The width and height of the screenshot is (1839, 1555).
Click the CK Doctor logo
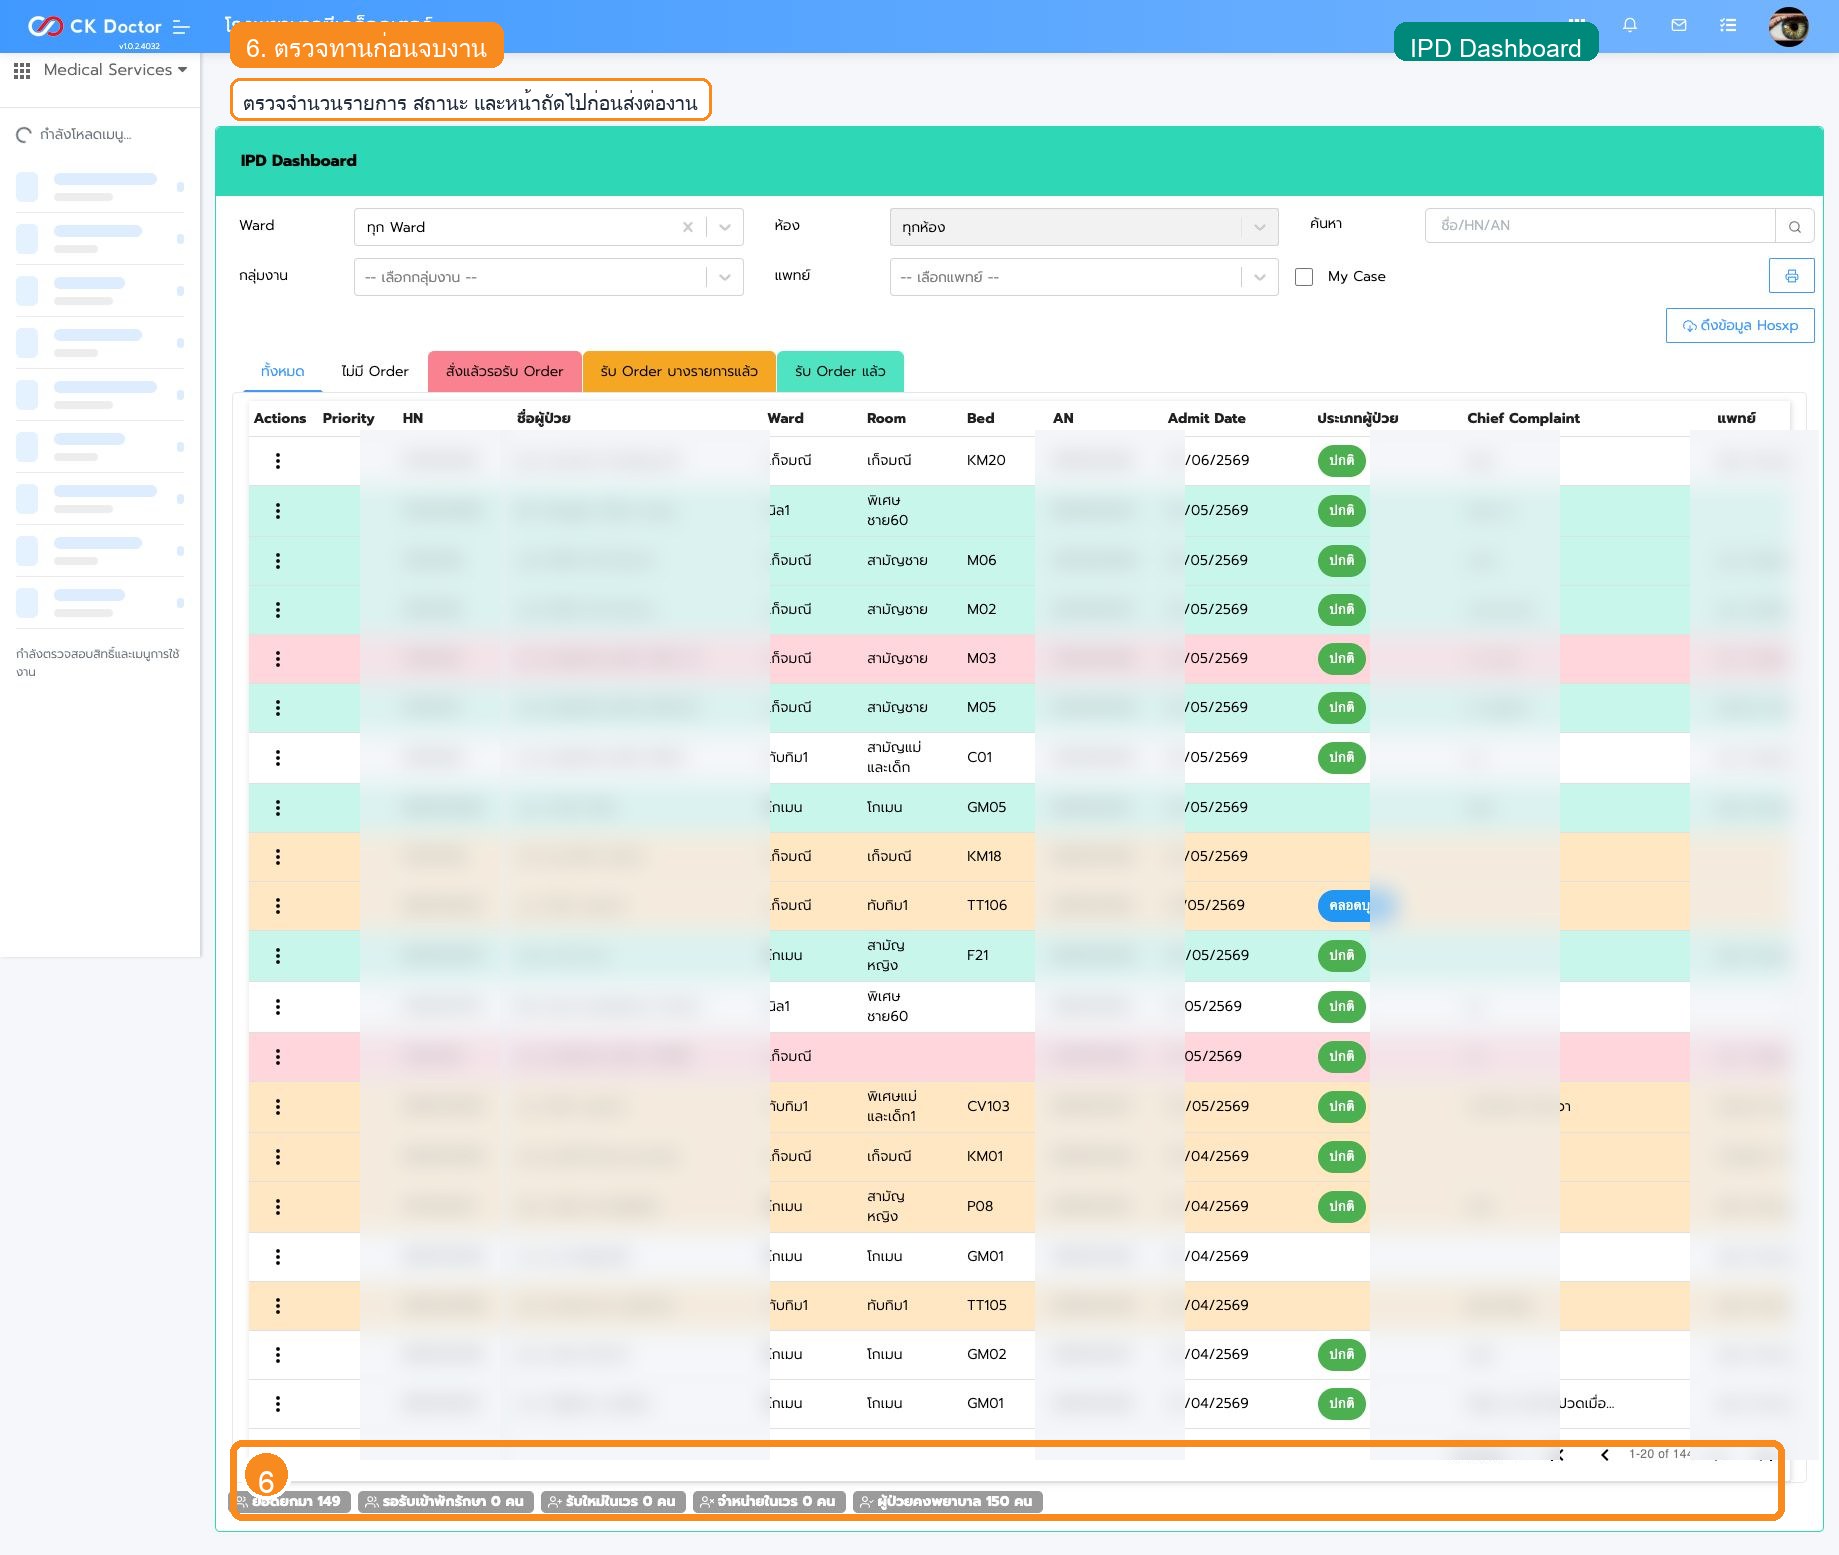[x=95, y=27]
